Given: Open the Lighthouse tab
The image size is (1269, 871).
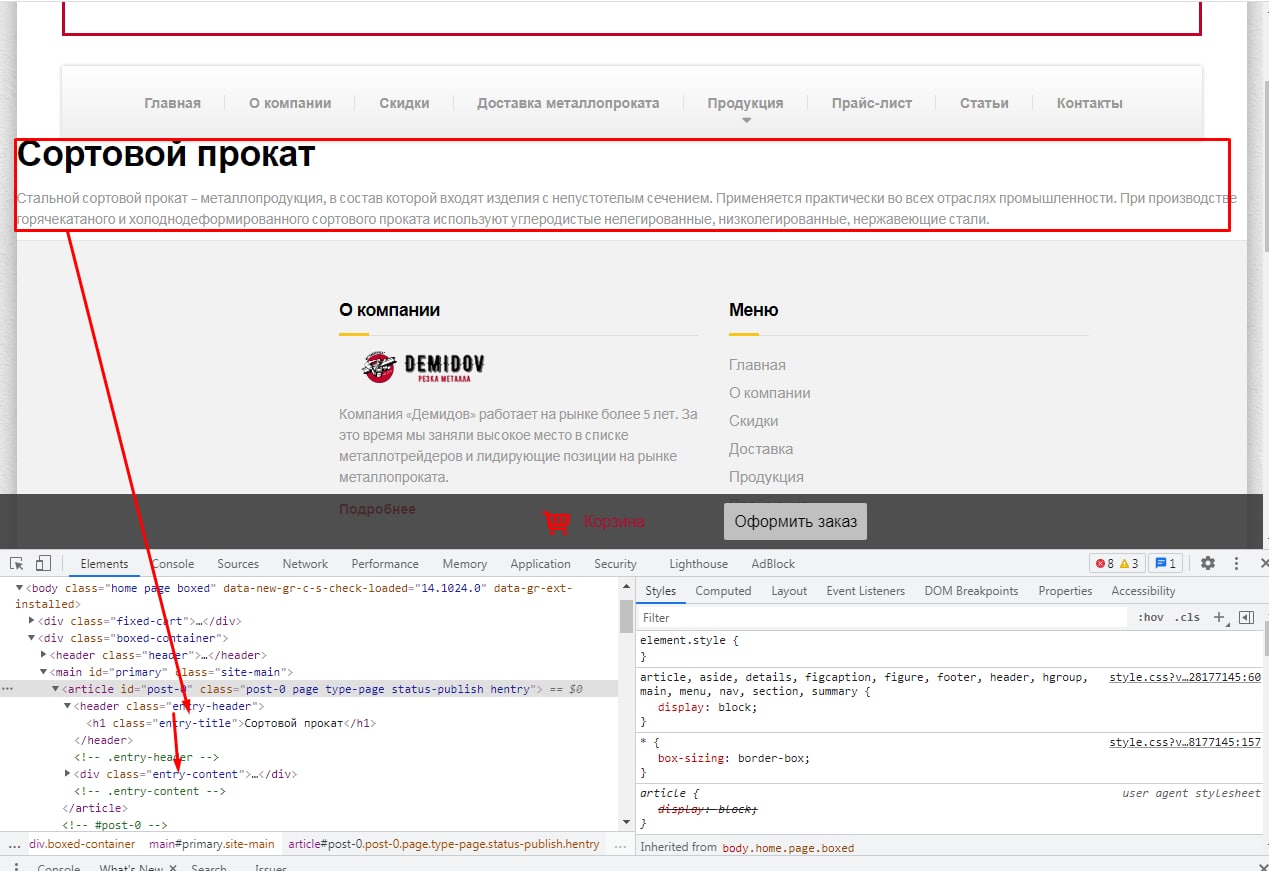Looking at the screenshot, I should 699,564.
